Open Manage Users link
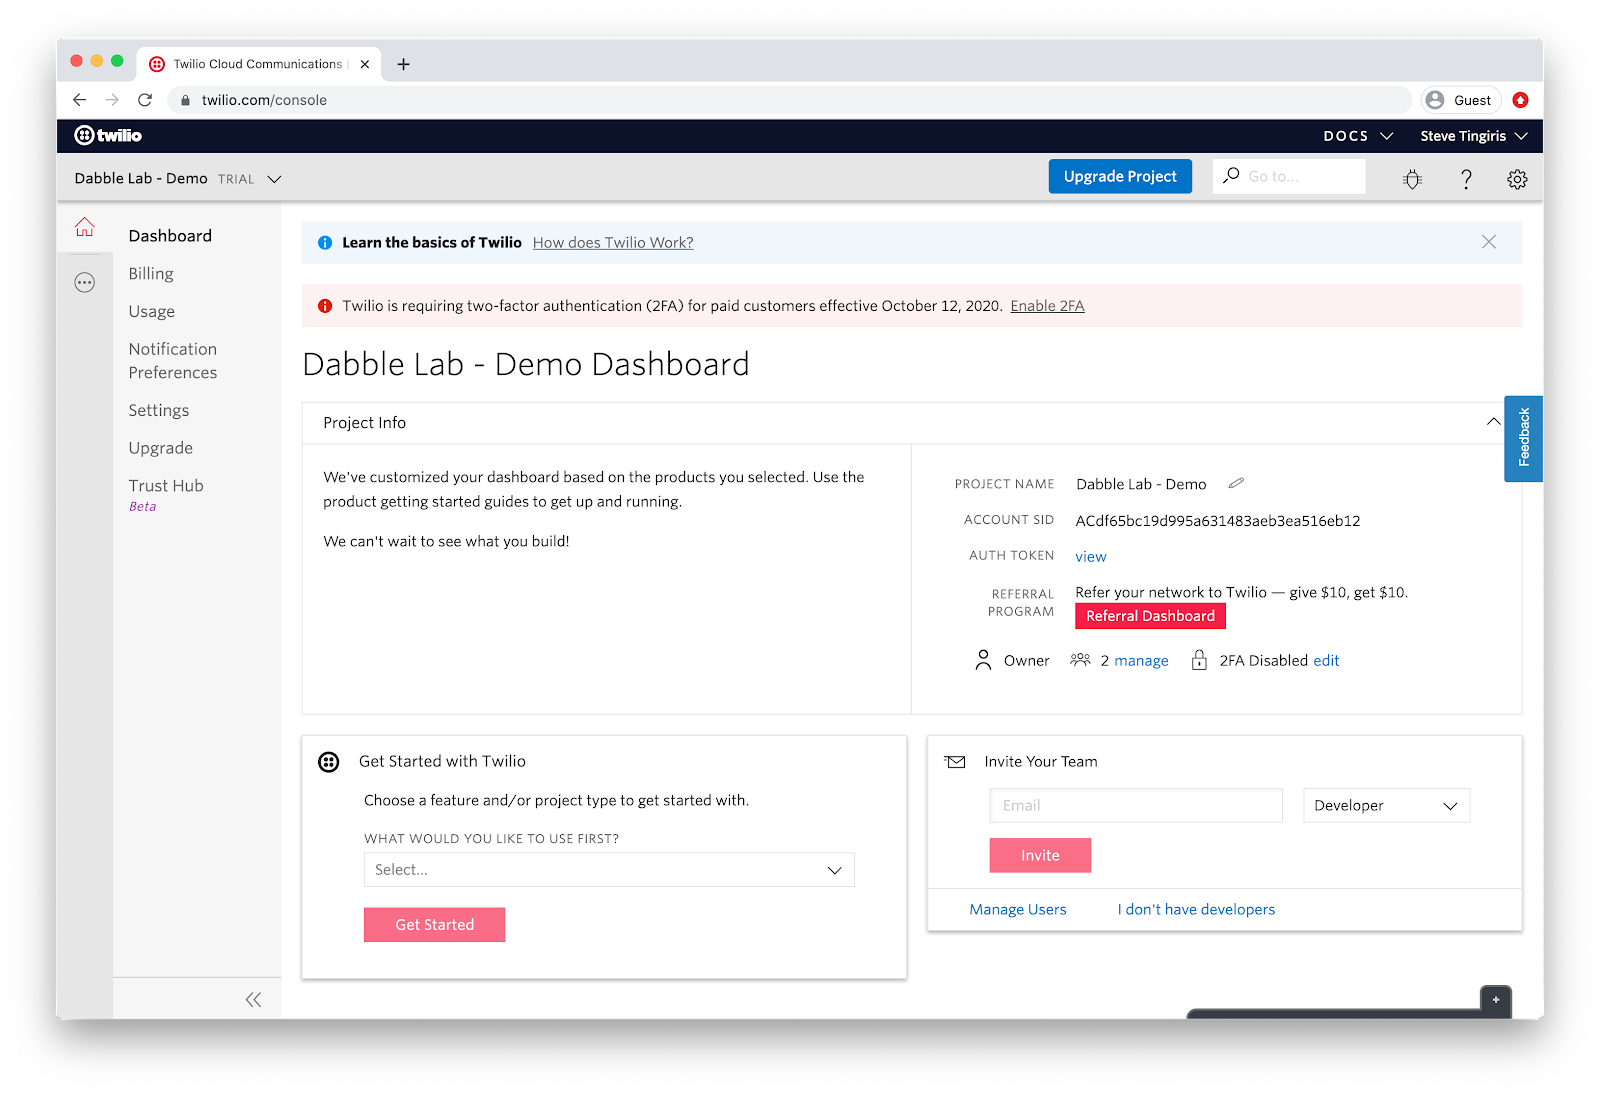This screenshot has width=1600, height=1094. (x=1018, y=910)
